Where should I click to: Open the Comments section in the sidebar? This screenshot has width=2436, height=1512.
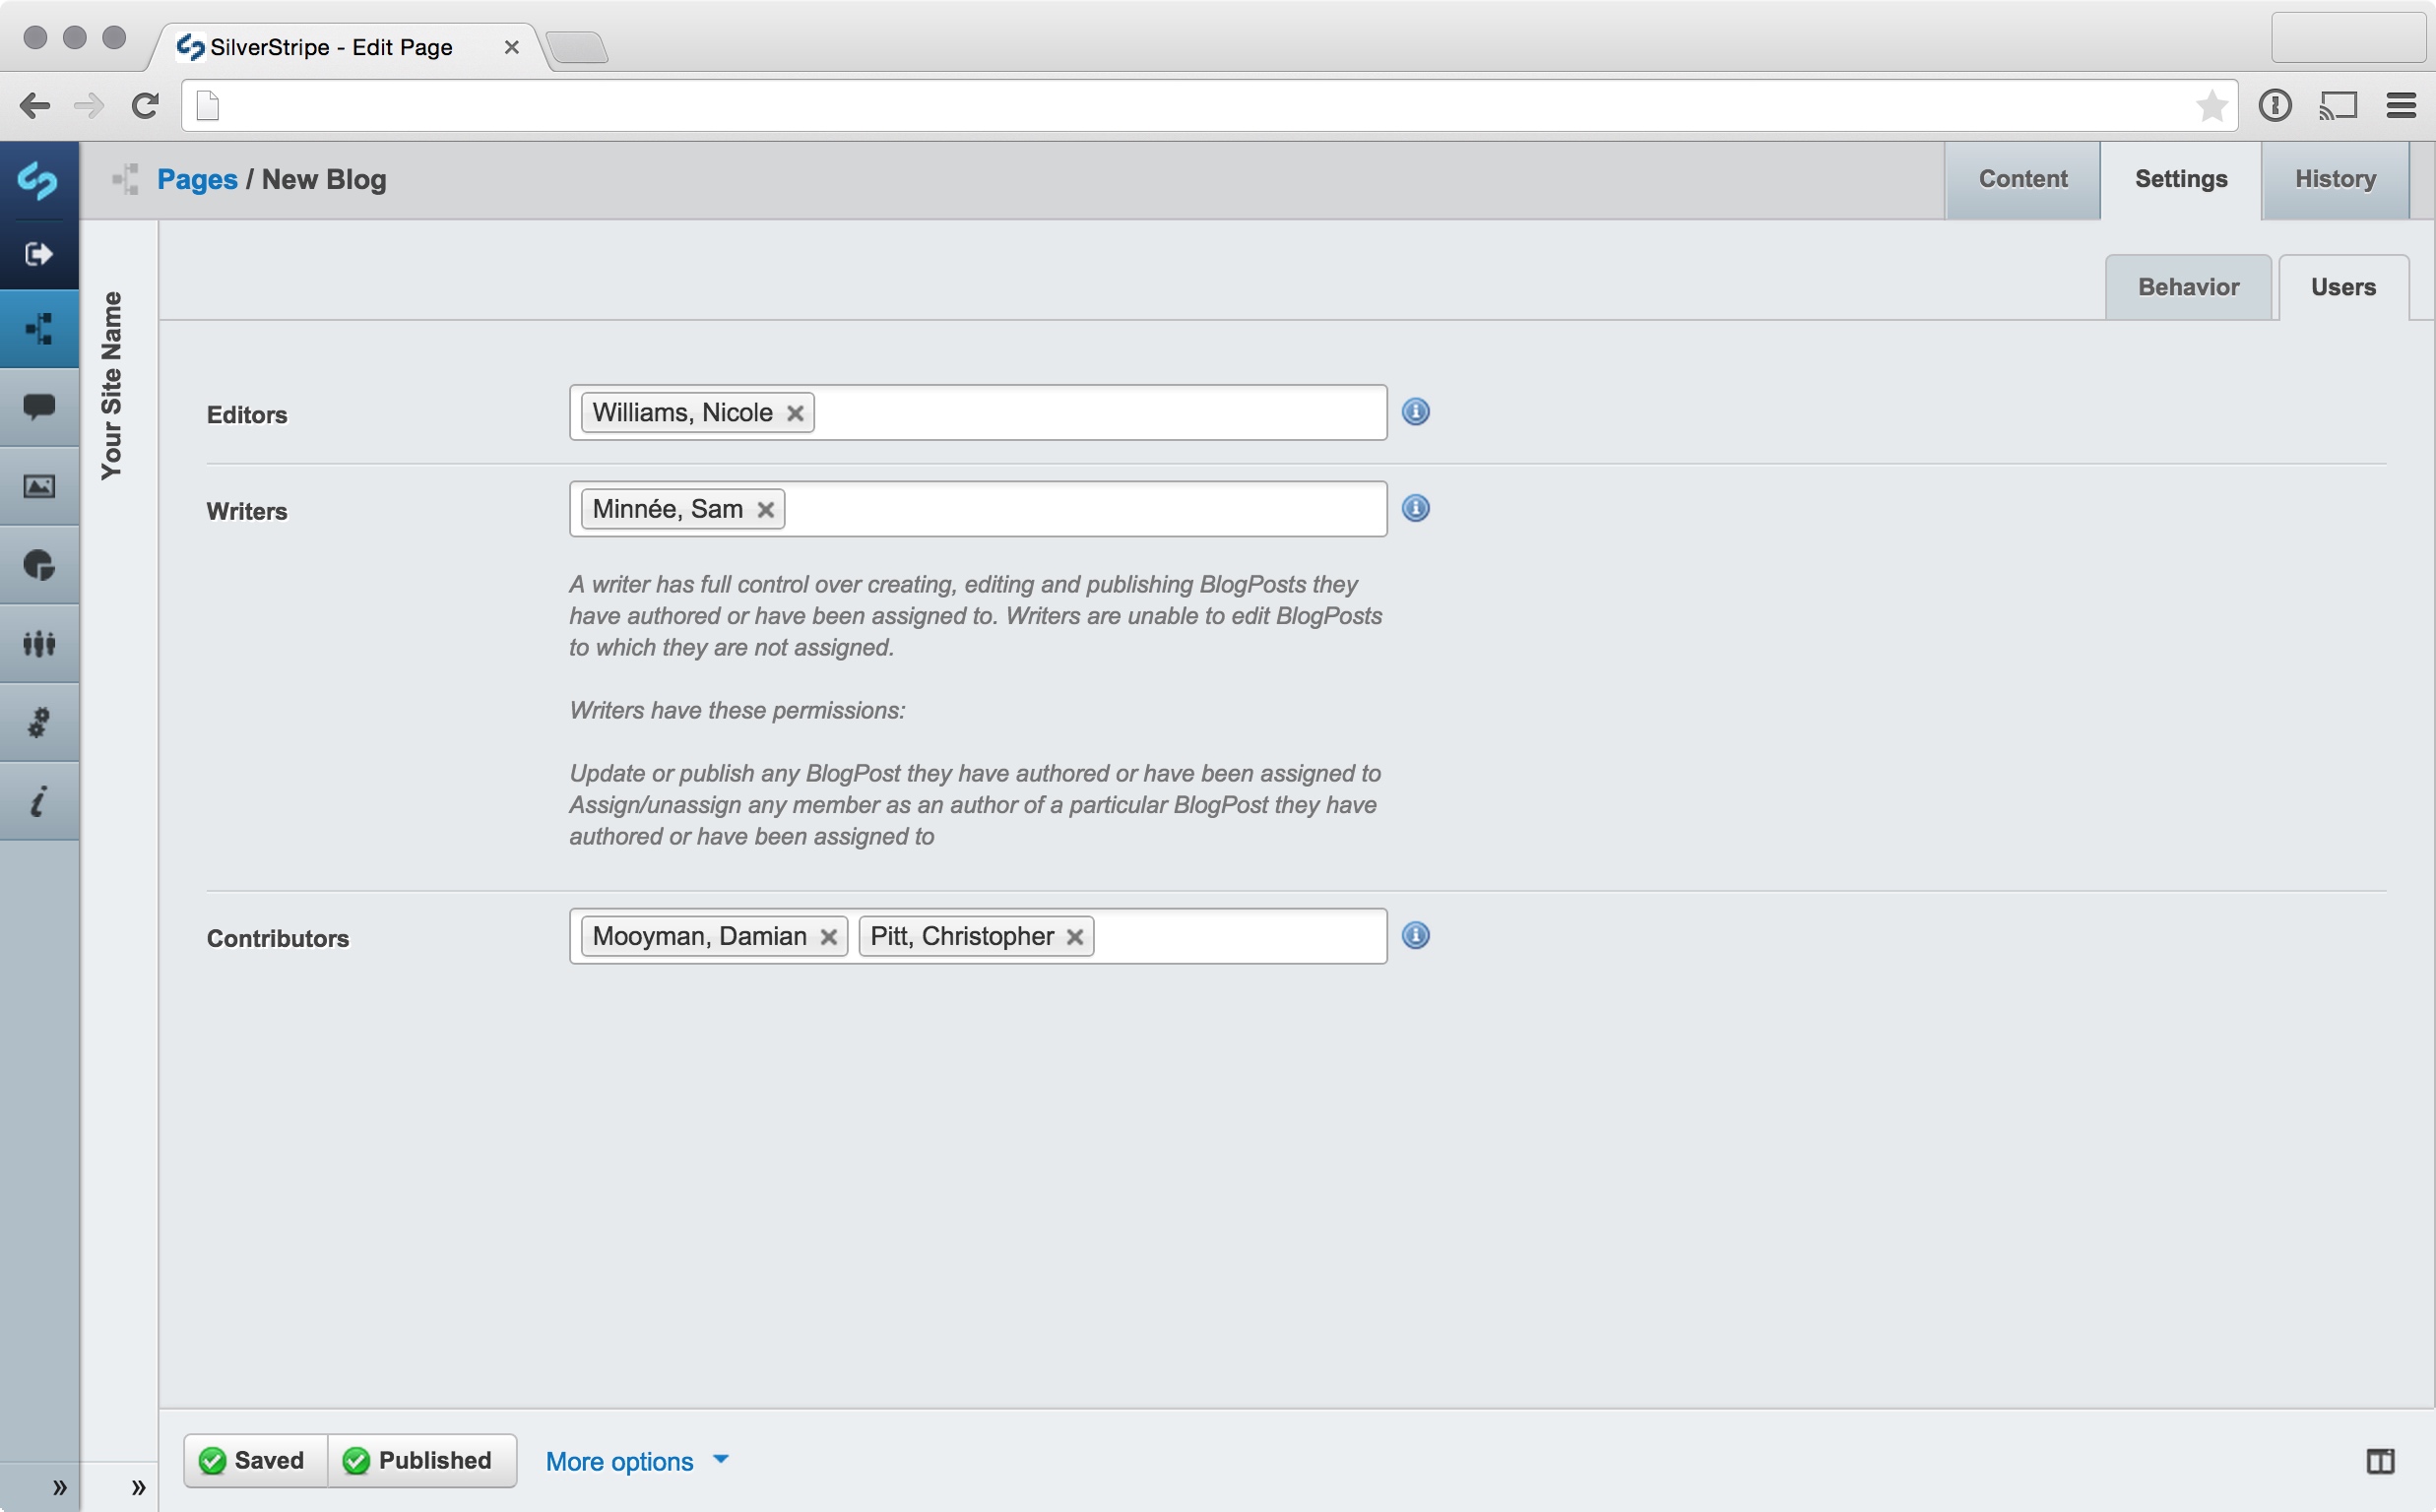pyautogui.click(x=40, y=406)
